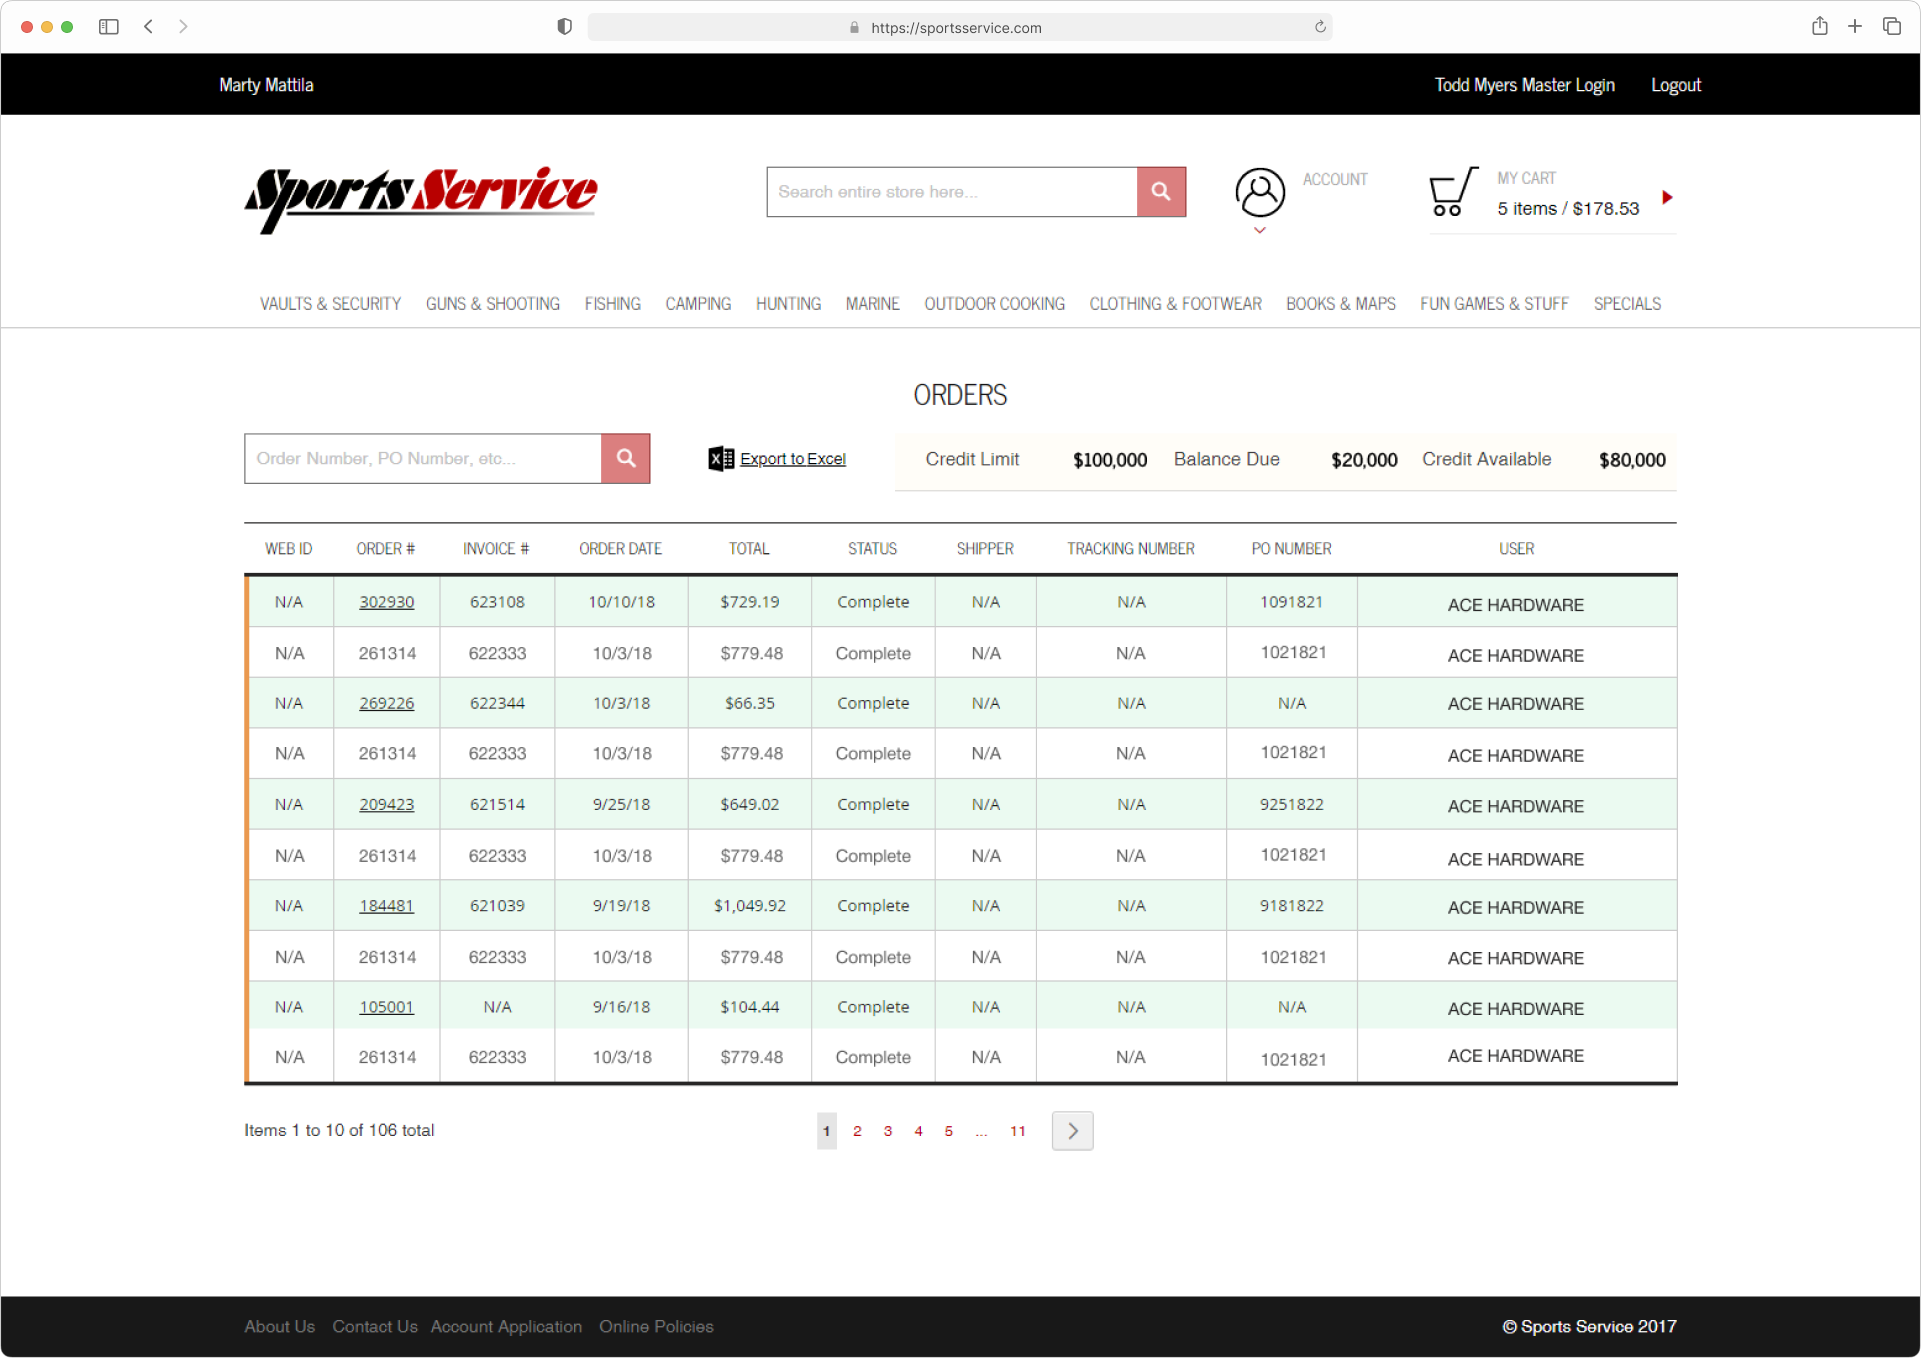This screenshot has height=1358, width=1921.
Task: Open the account profile icon
Action: [x=1259, y=192]
